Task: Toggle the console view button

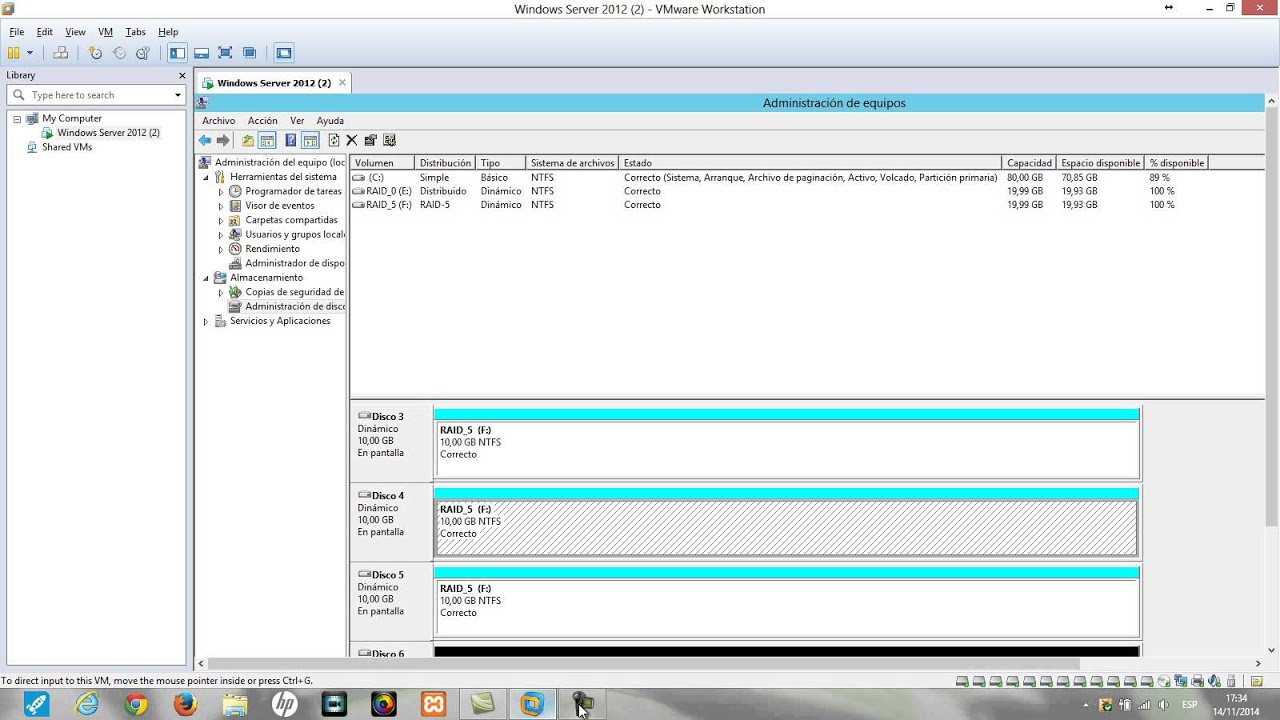Action: 283,53
